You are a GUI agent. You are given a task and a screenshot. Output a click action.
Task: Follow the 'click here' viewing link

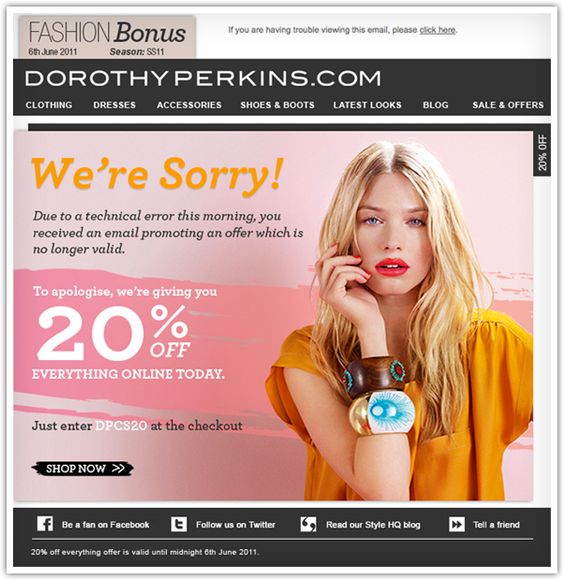tap(437, 30)
